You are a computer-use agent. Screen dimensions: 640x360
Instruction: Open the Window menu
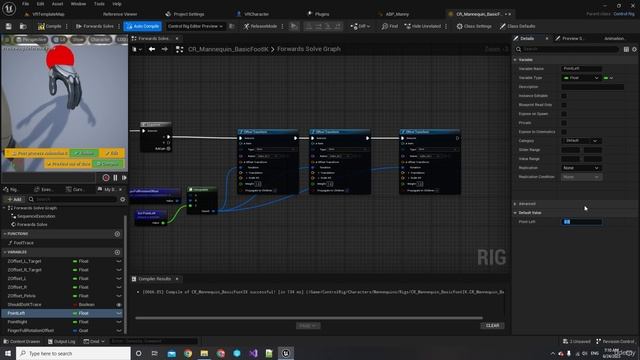tap(78, 4)
